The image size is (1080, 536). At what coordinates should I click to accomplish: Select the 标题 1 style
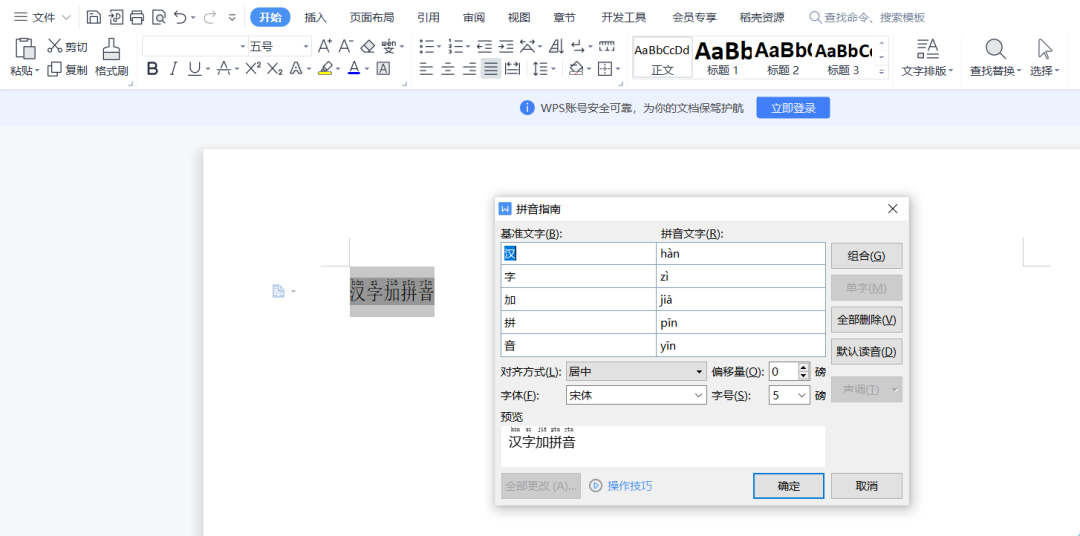click(723, 57)
